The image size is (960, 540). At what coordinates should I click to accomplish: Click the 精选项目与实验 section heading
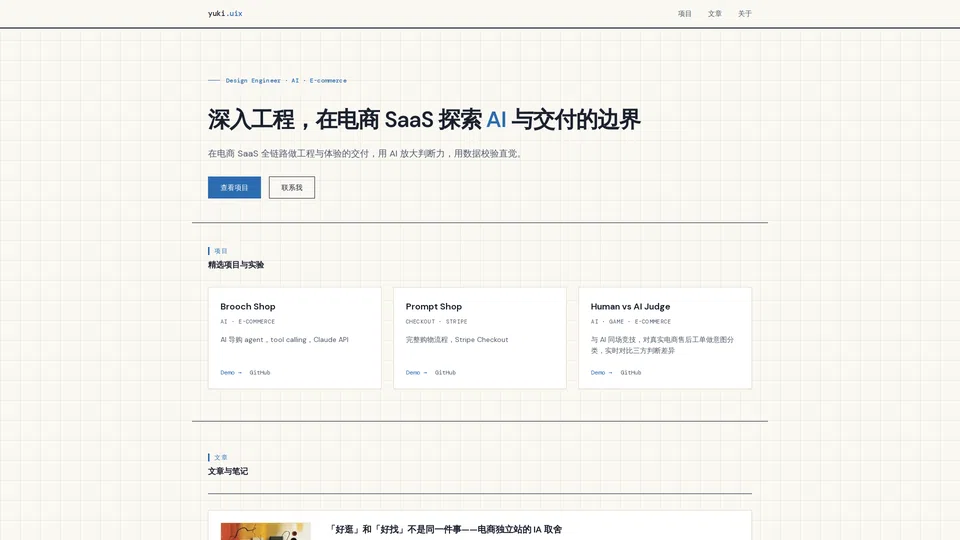tap(236, 264)
